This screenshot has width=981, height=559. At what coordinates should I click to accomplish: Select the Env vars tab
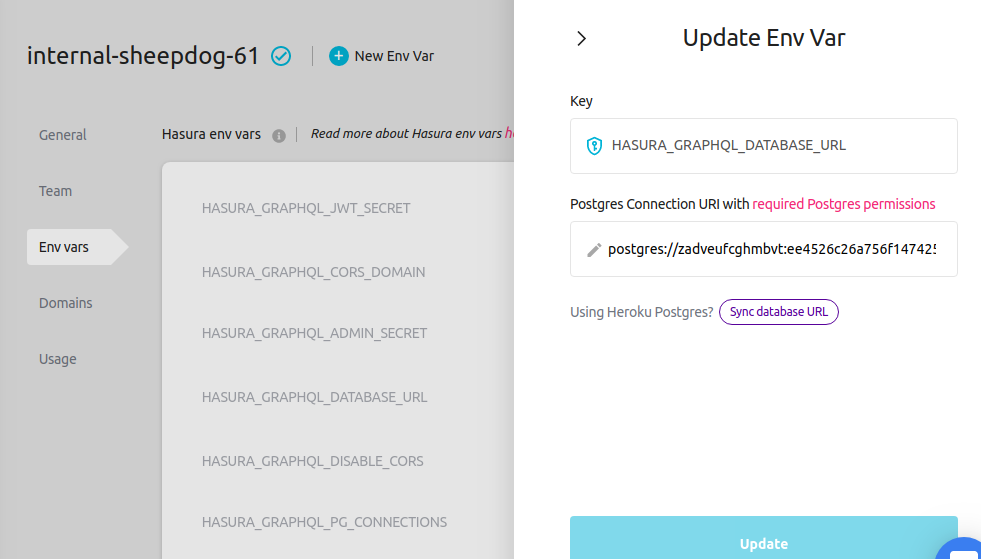pos(64,247)
